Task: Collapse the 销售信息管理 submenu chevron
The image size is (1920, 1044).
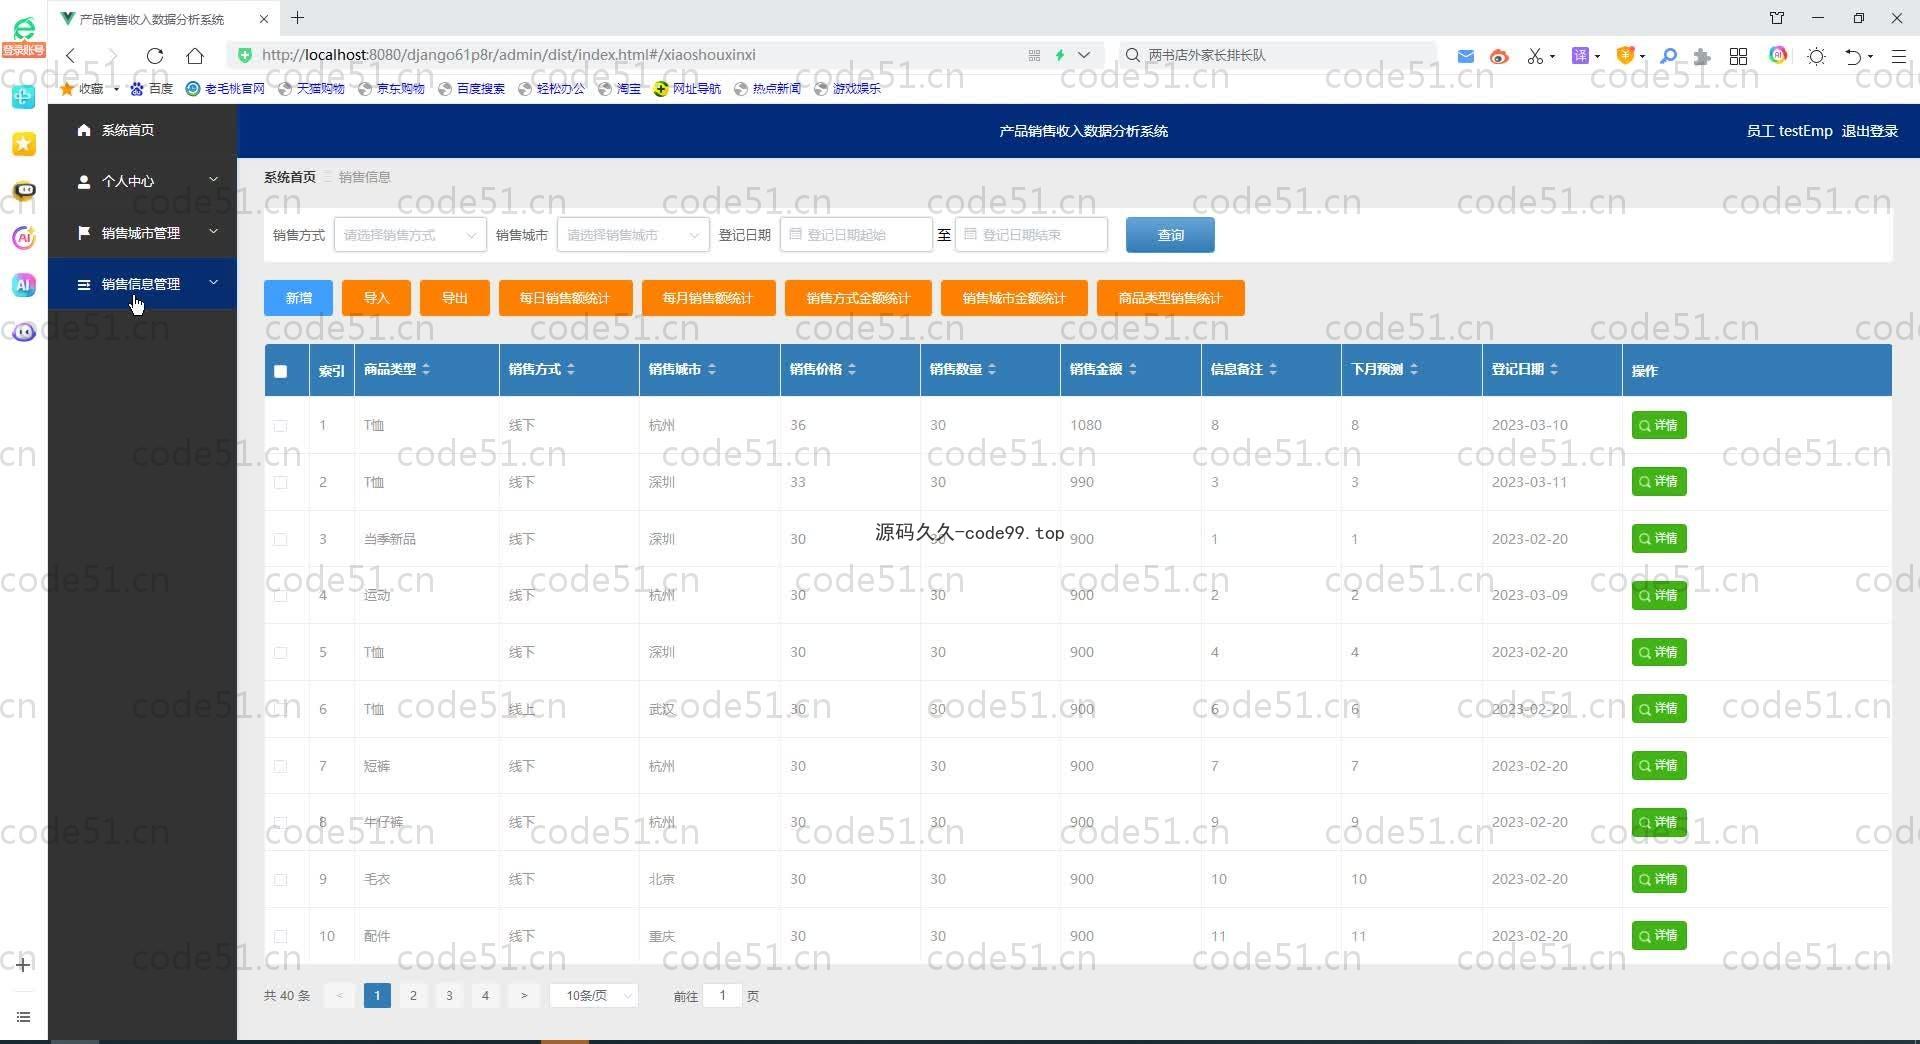Action: tap(213, 283)
